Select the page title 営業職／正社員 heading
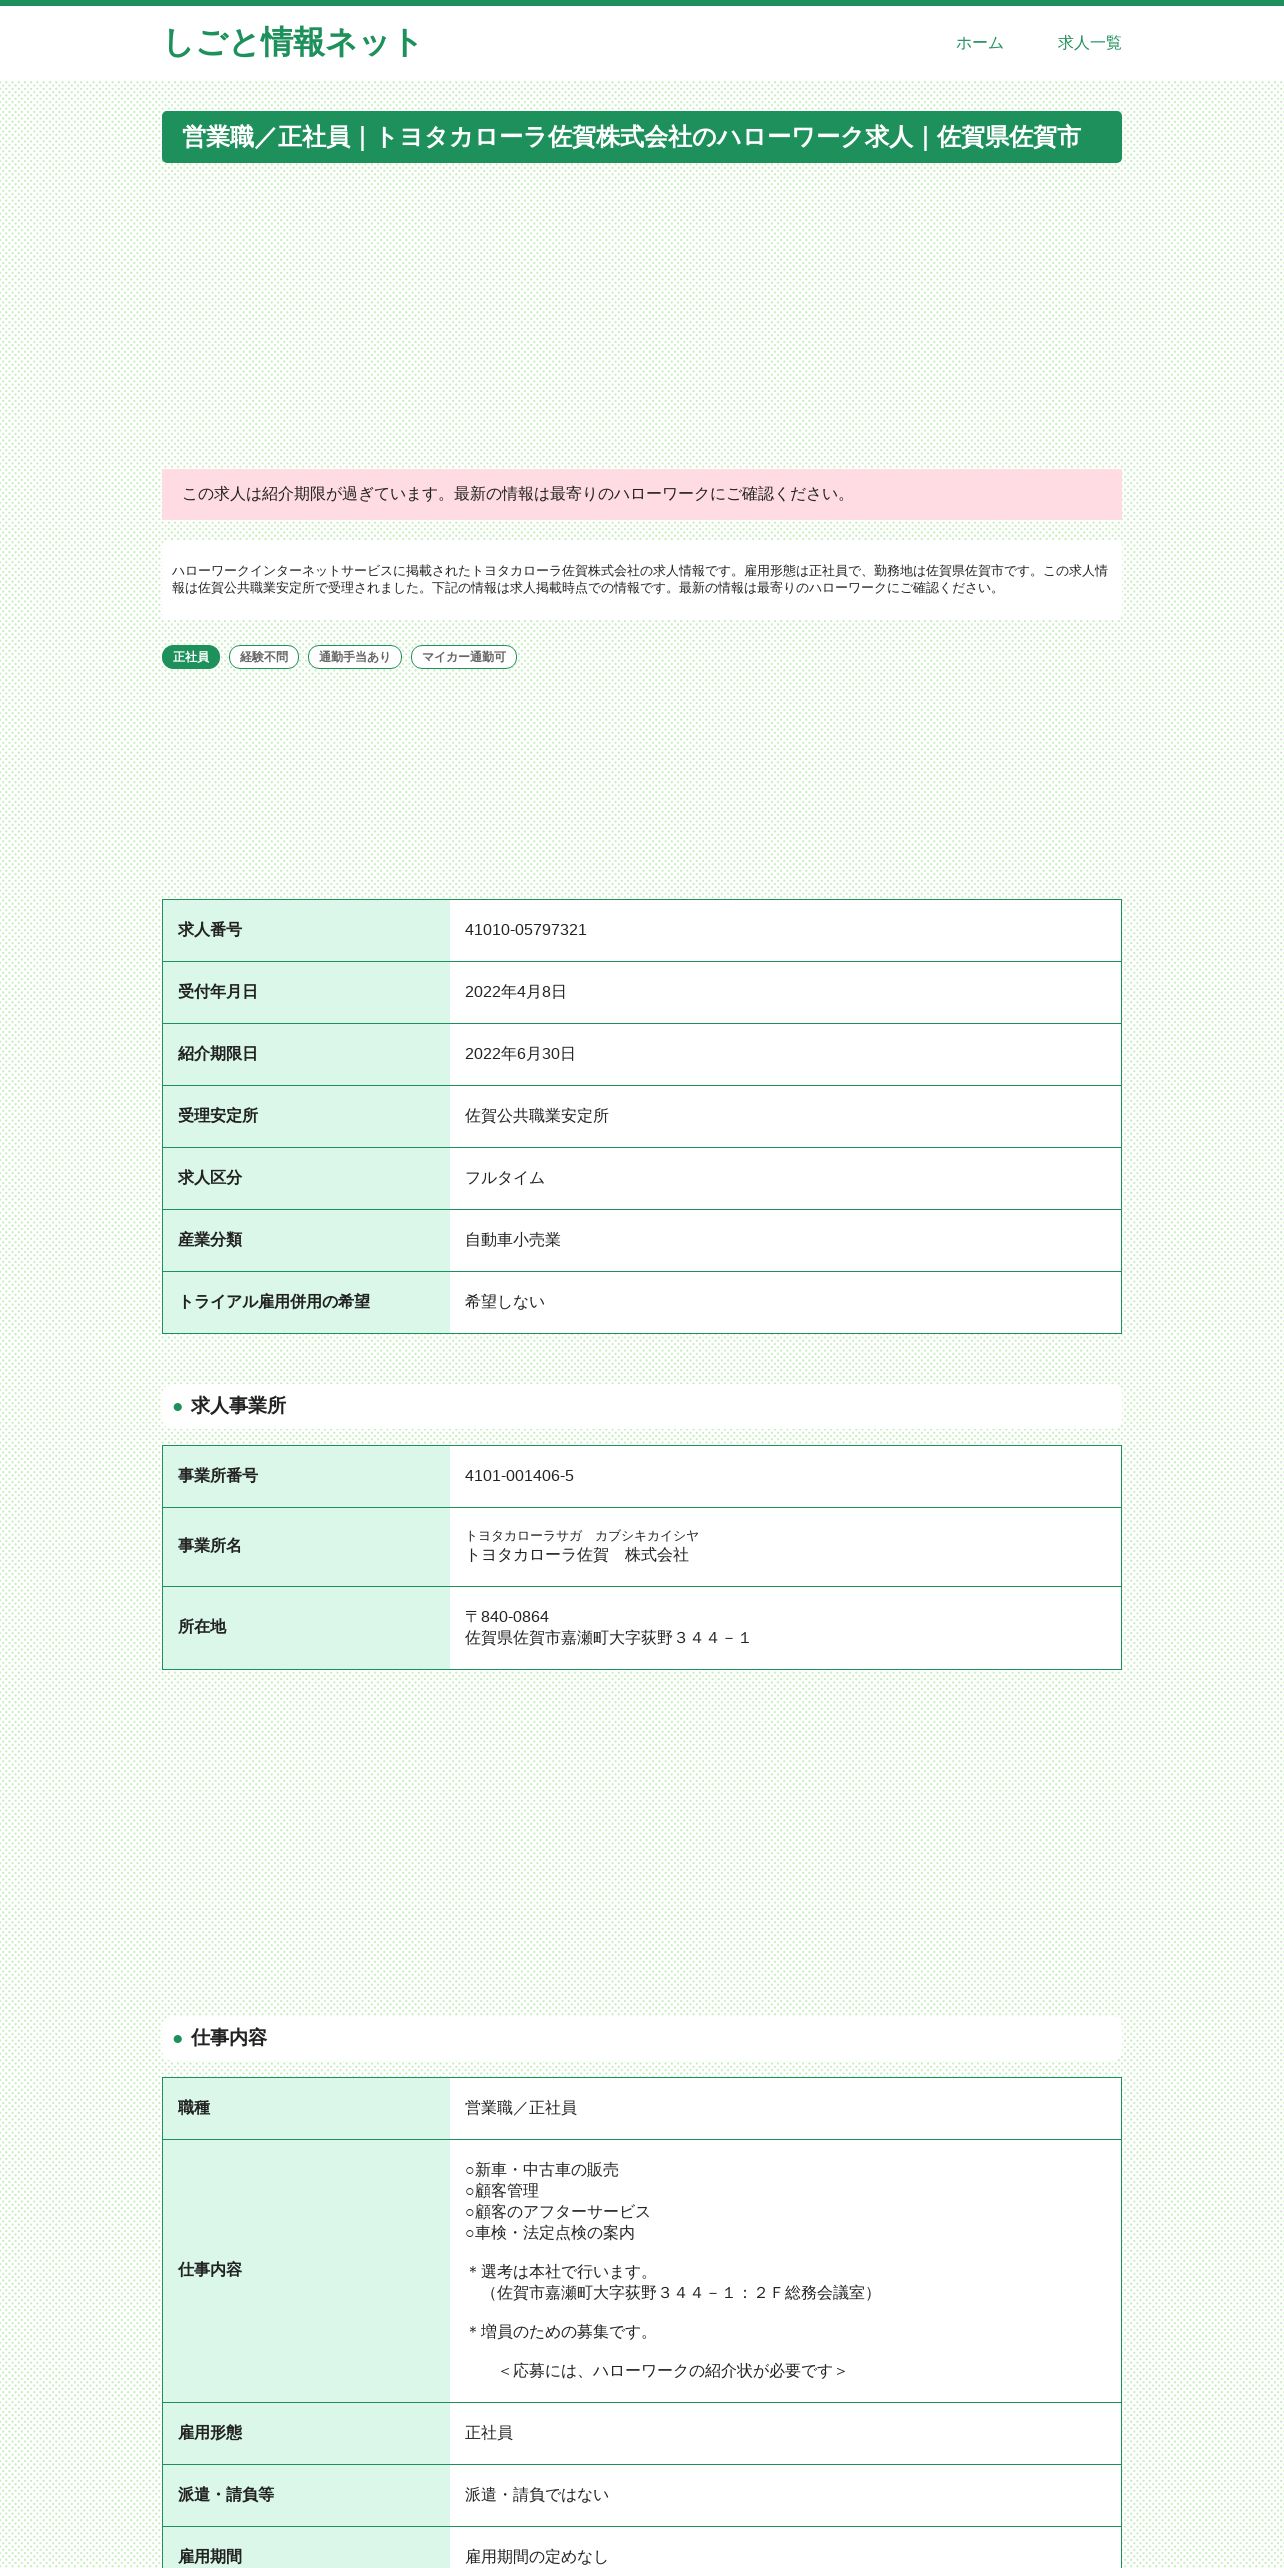Viewport: 1284px width, 2568px height. coord(642,137)
